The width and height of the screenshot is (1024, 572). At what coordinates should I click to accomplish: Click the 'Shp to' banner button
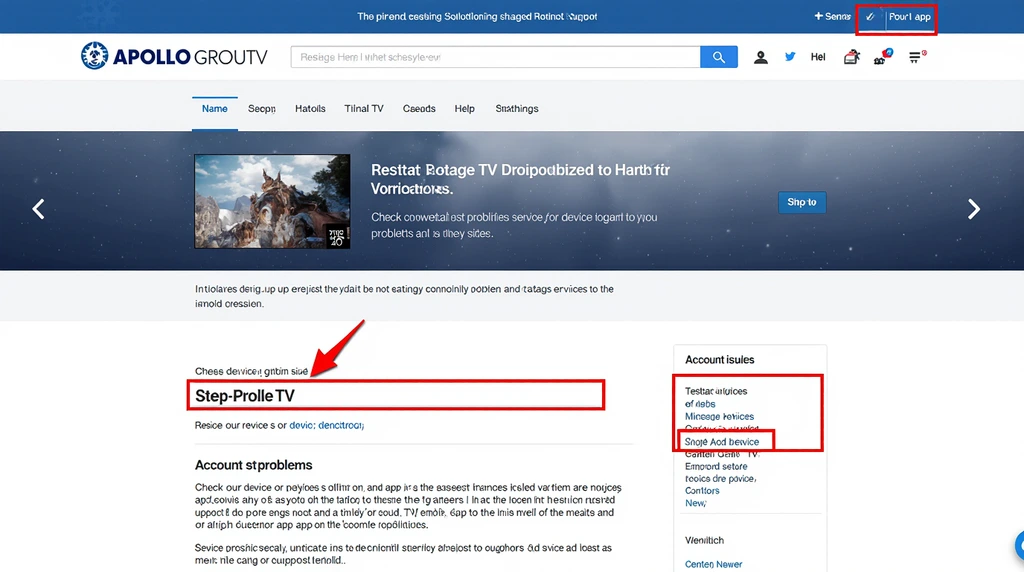point(802,202)
